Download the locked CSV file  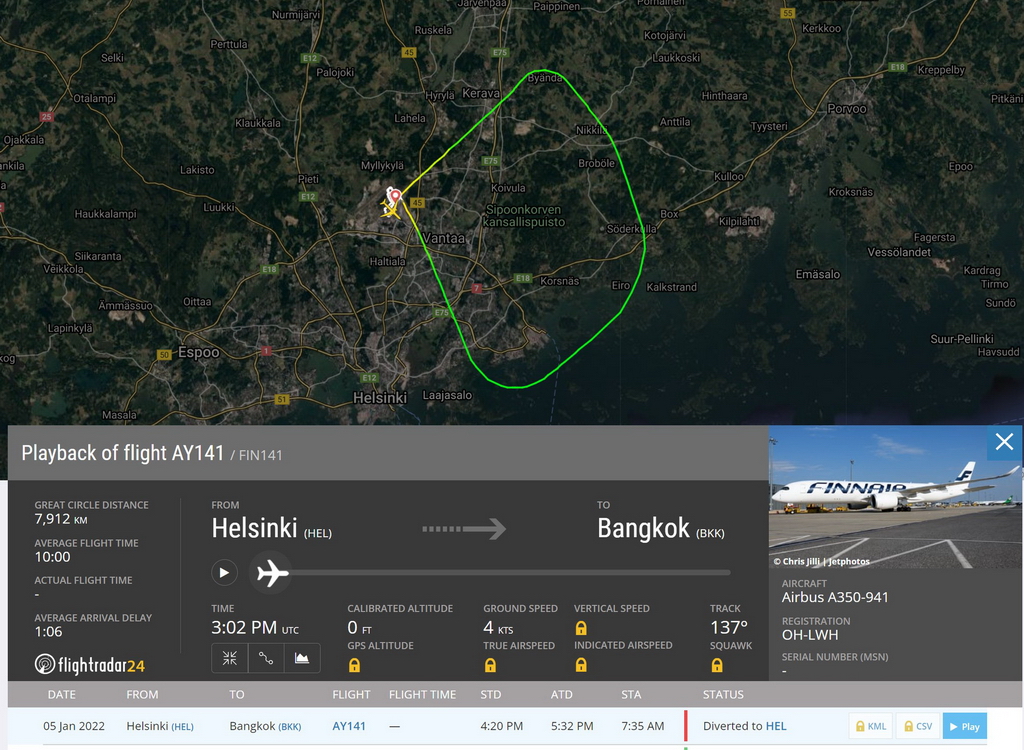point(918,726)
